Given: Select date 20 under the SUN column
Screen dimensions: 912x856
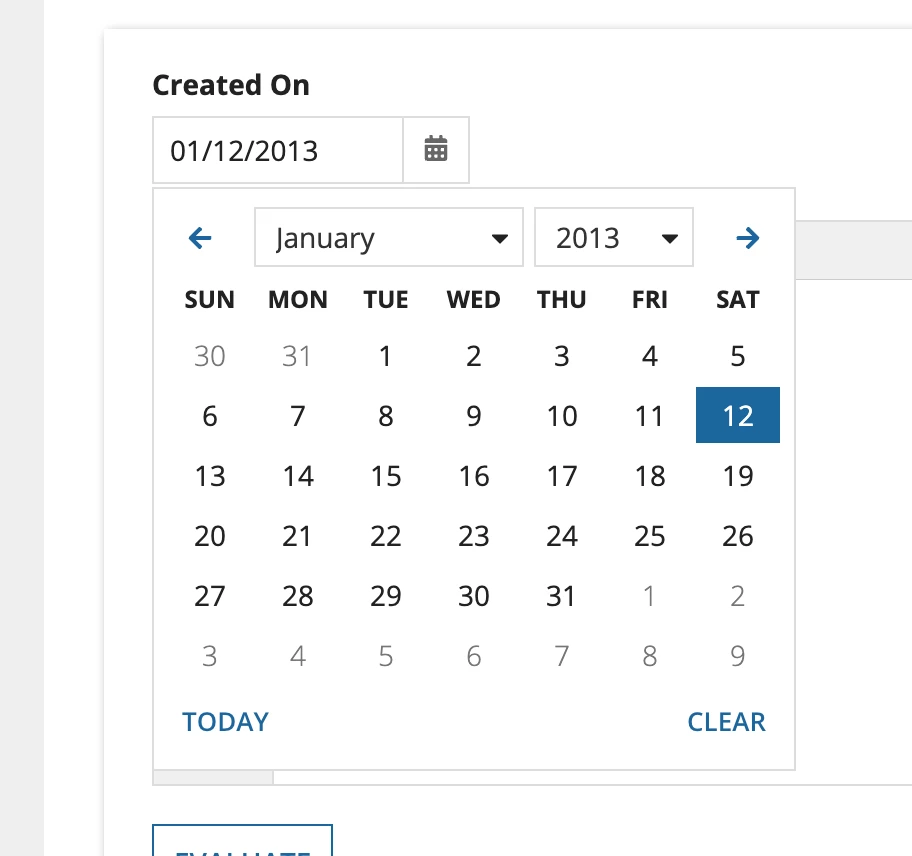Looking at the screenshot, I should coord(209,536).
